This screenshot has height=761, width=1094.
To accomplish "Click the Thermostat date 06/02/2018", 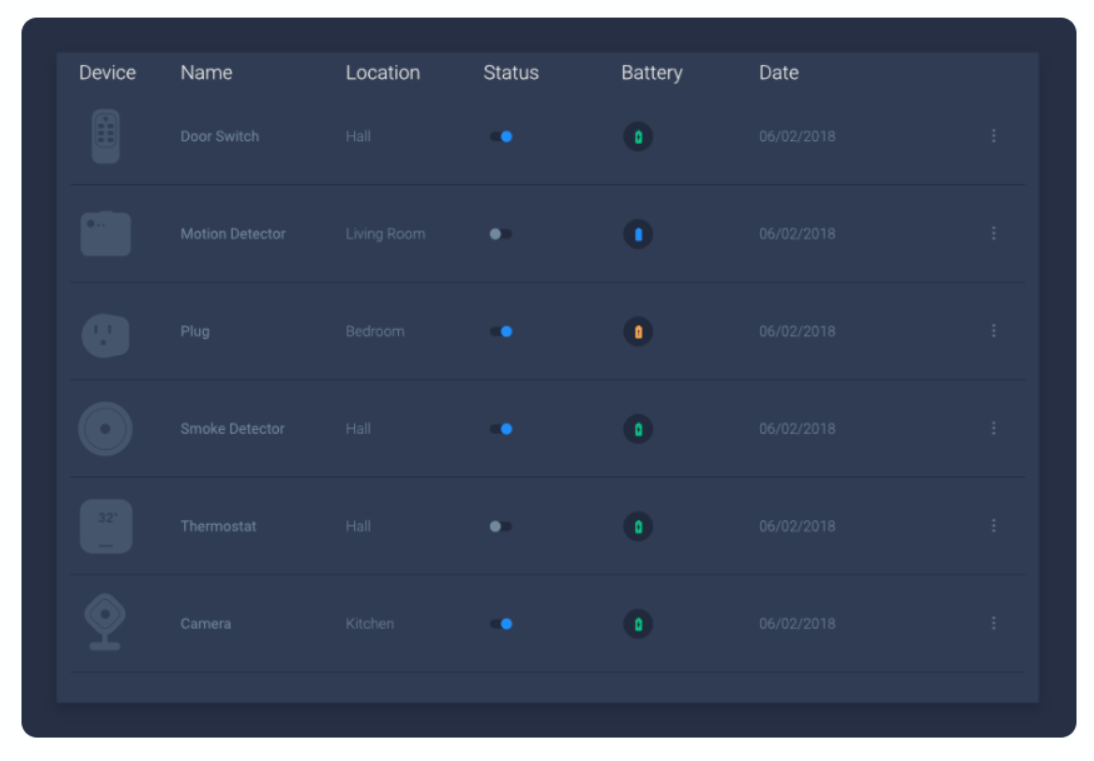I will pyautogui.click(x=796, y=526).
